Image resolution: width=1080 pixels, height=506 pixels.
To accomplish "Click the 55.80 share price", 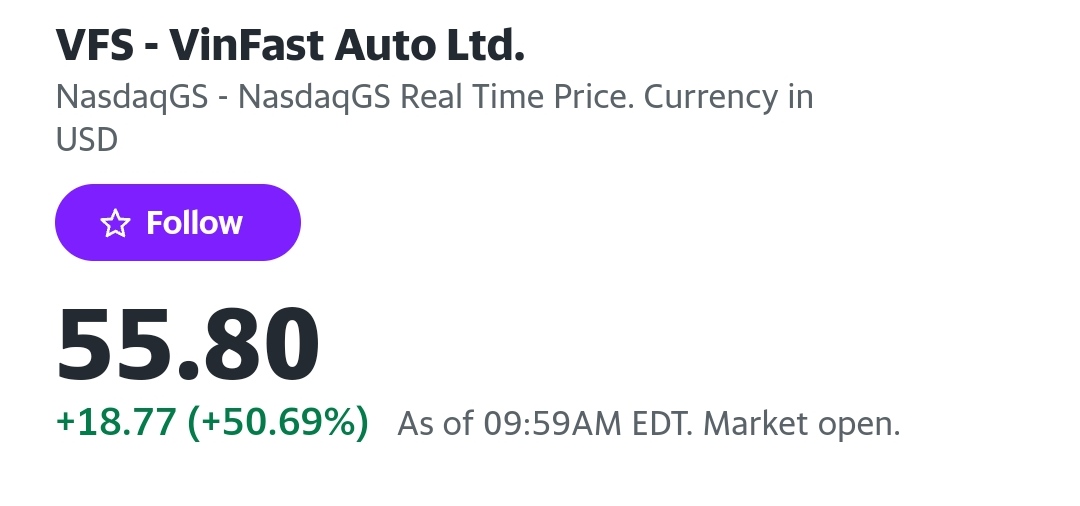I will coord(188,343).
